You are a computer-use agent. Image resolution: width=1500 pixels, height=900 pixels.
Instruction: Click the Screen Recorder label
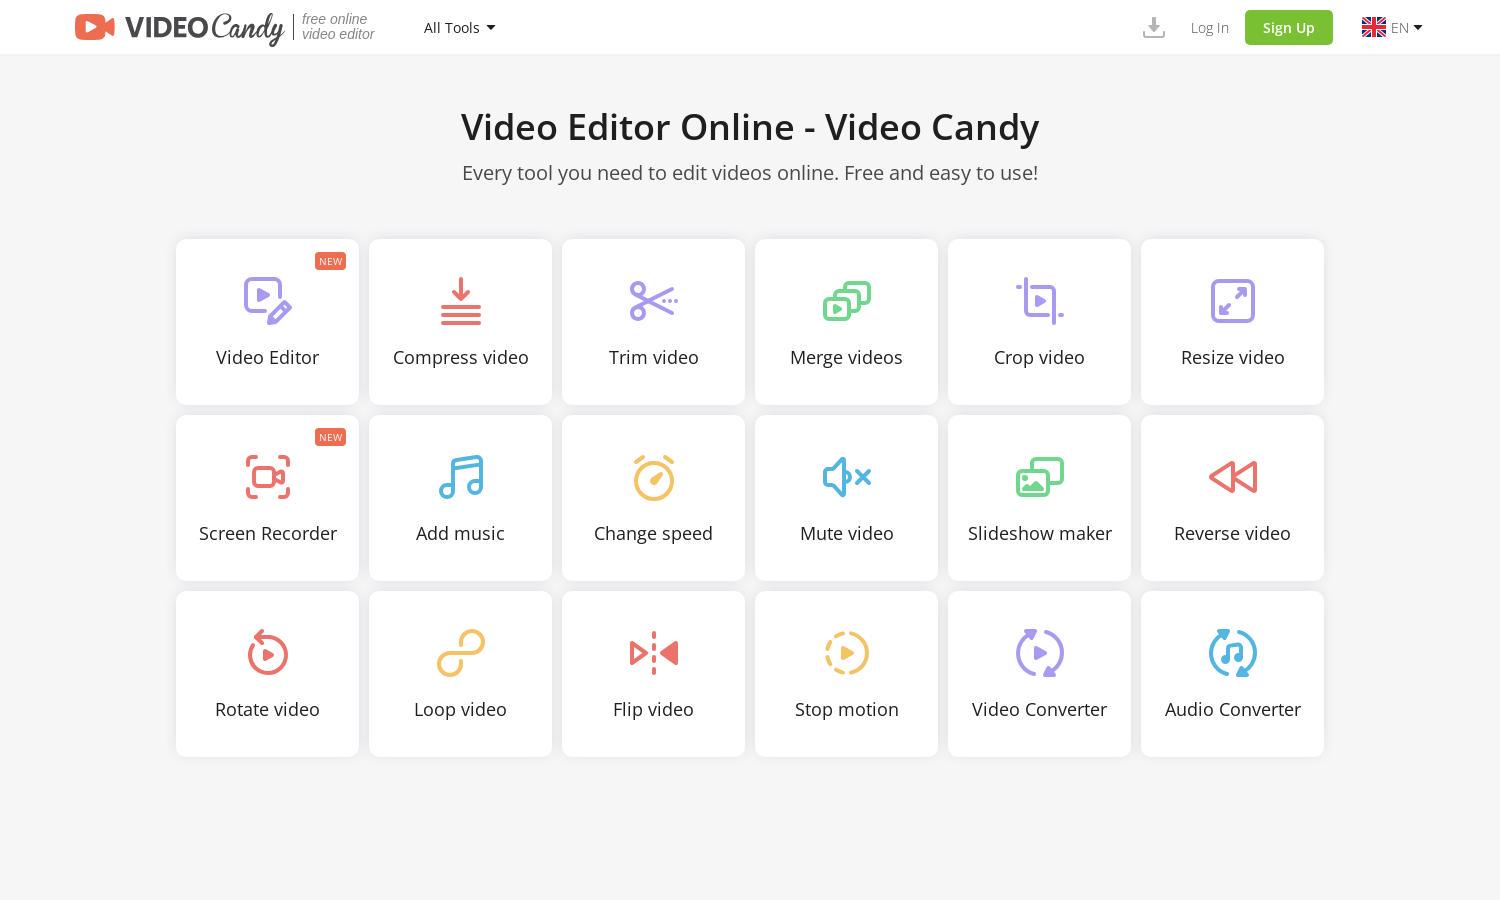pyautogui.click(x=268, y=534)
